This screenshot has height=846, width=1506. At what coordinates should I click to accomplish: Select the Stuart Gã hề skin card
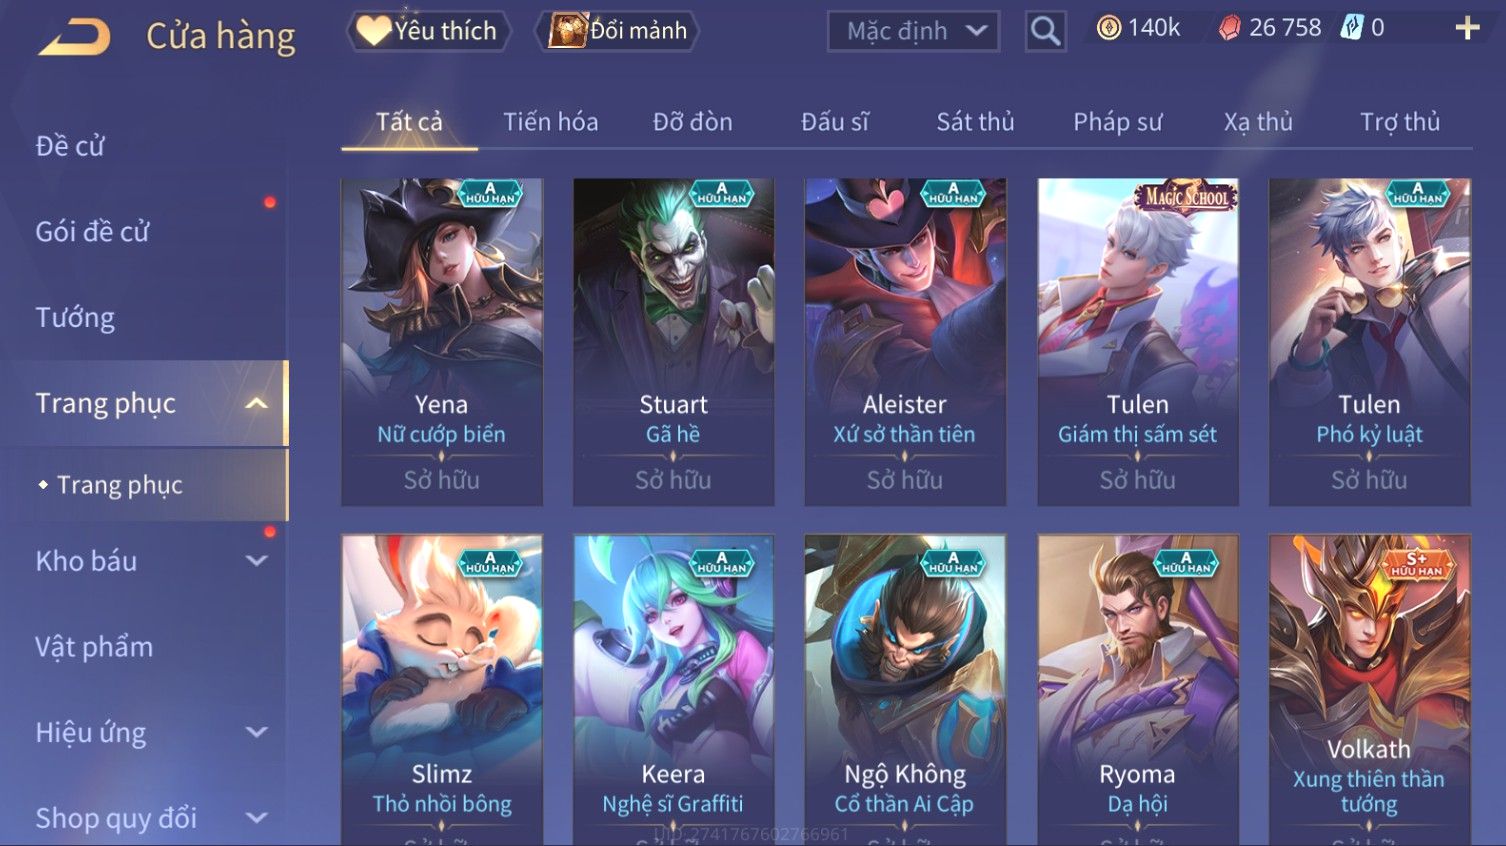click(673, 342)
